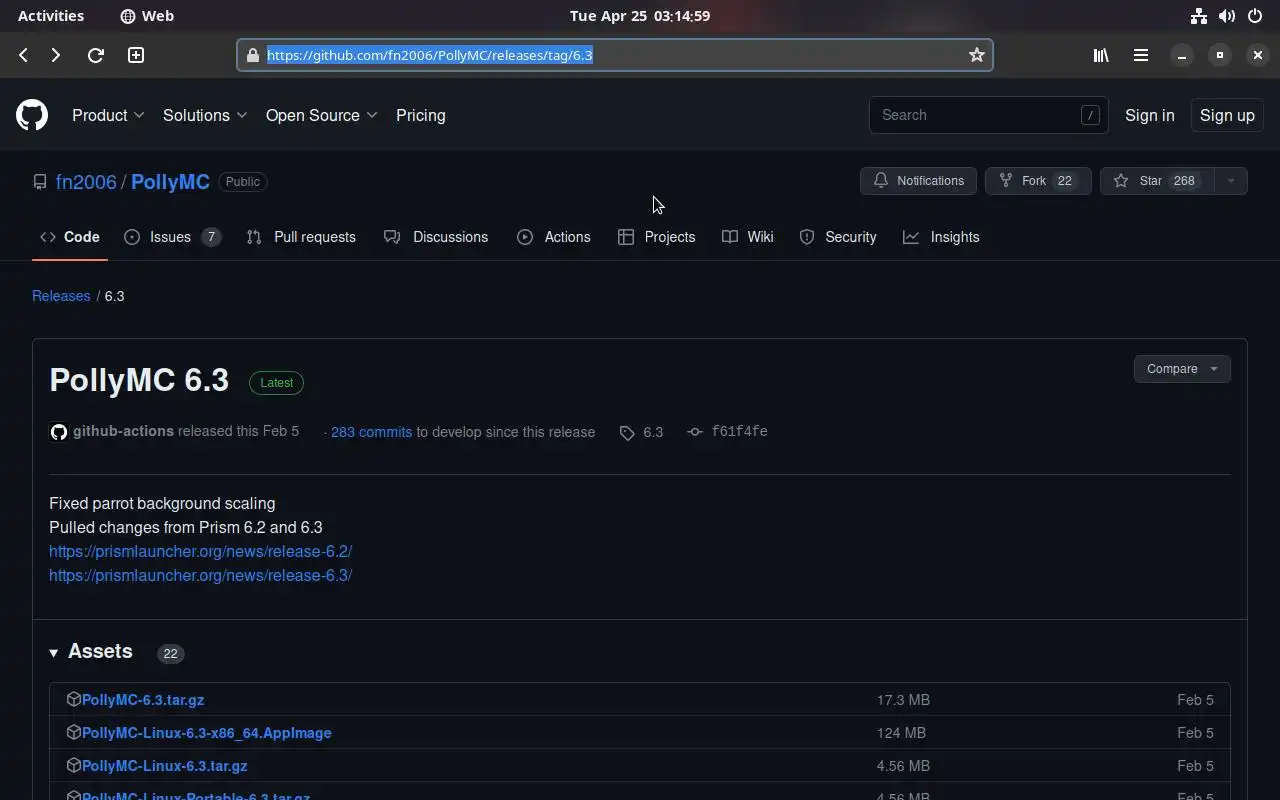Click the Sign in link
The image size is (1280, 800).
[x=1150, y=115]
